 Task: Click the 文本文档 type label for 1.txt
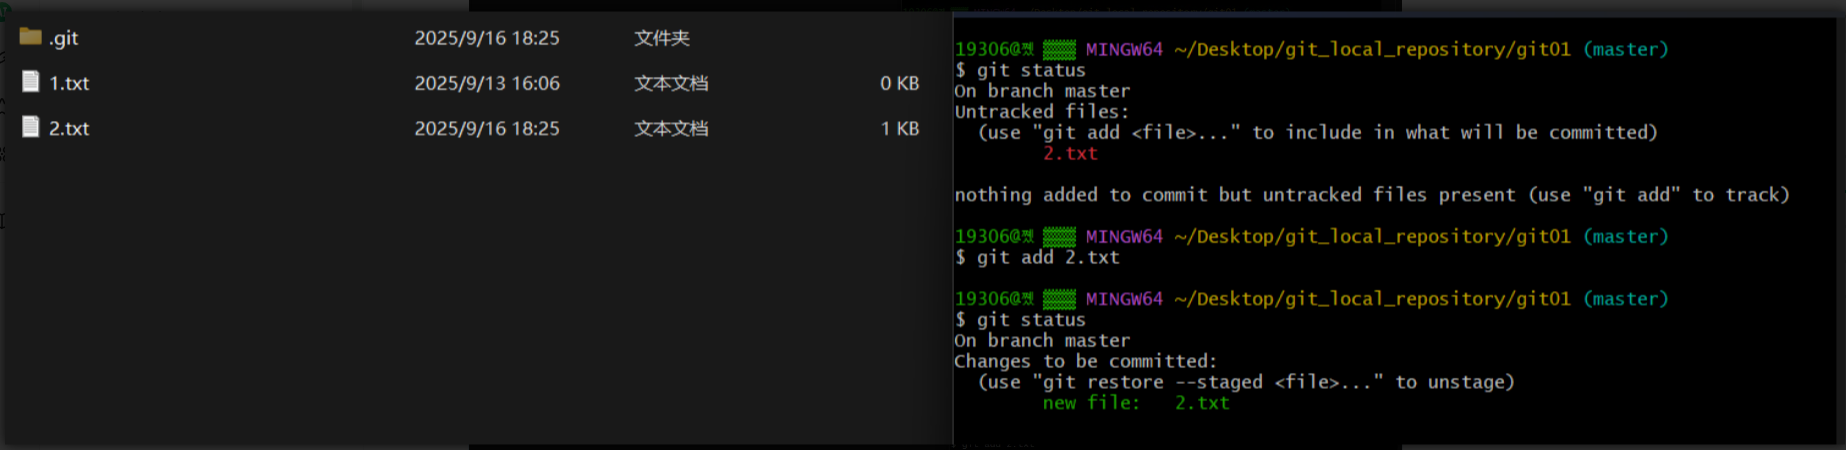(670, 83)
